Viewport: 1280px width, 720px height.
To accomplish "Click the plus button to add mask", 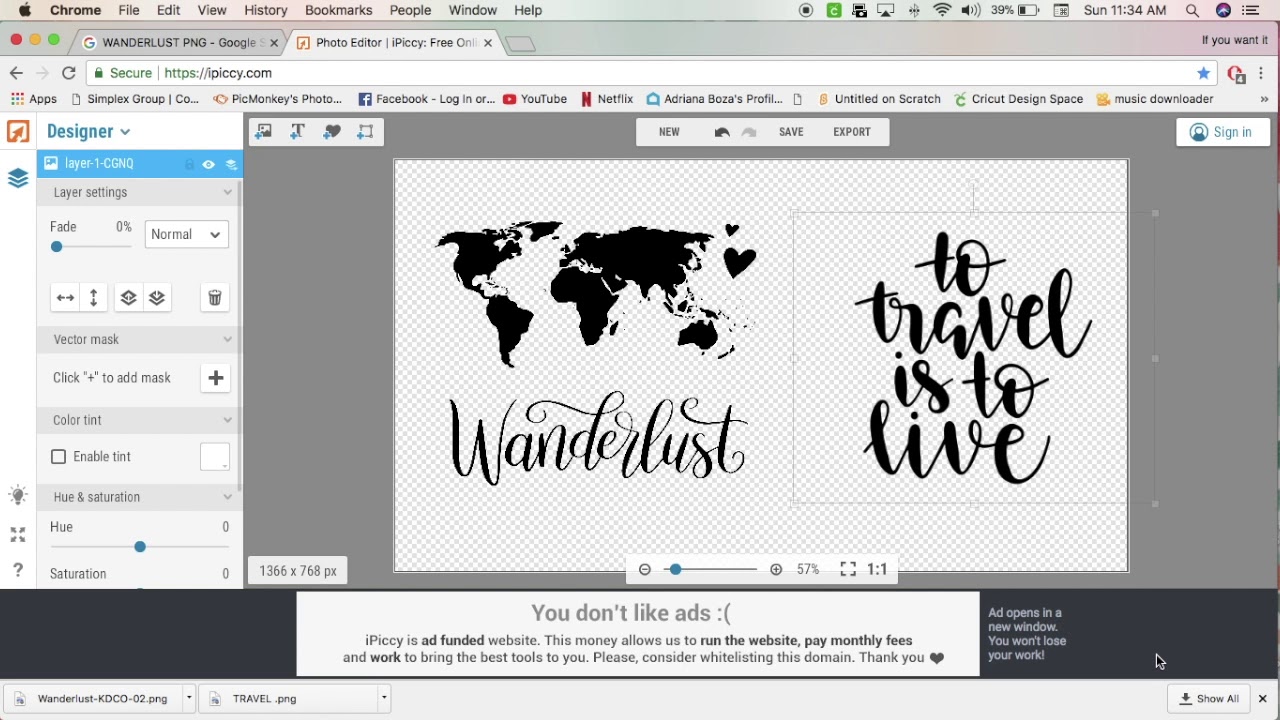I will coord(216,378).
